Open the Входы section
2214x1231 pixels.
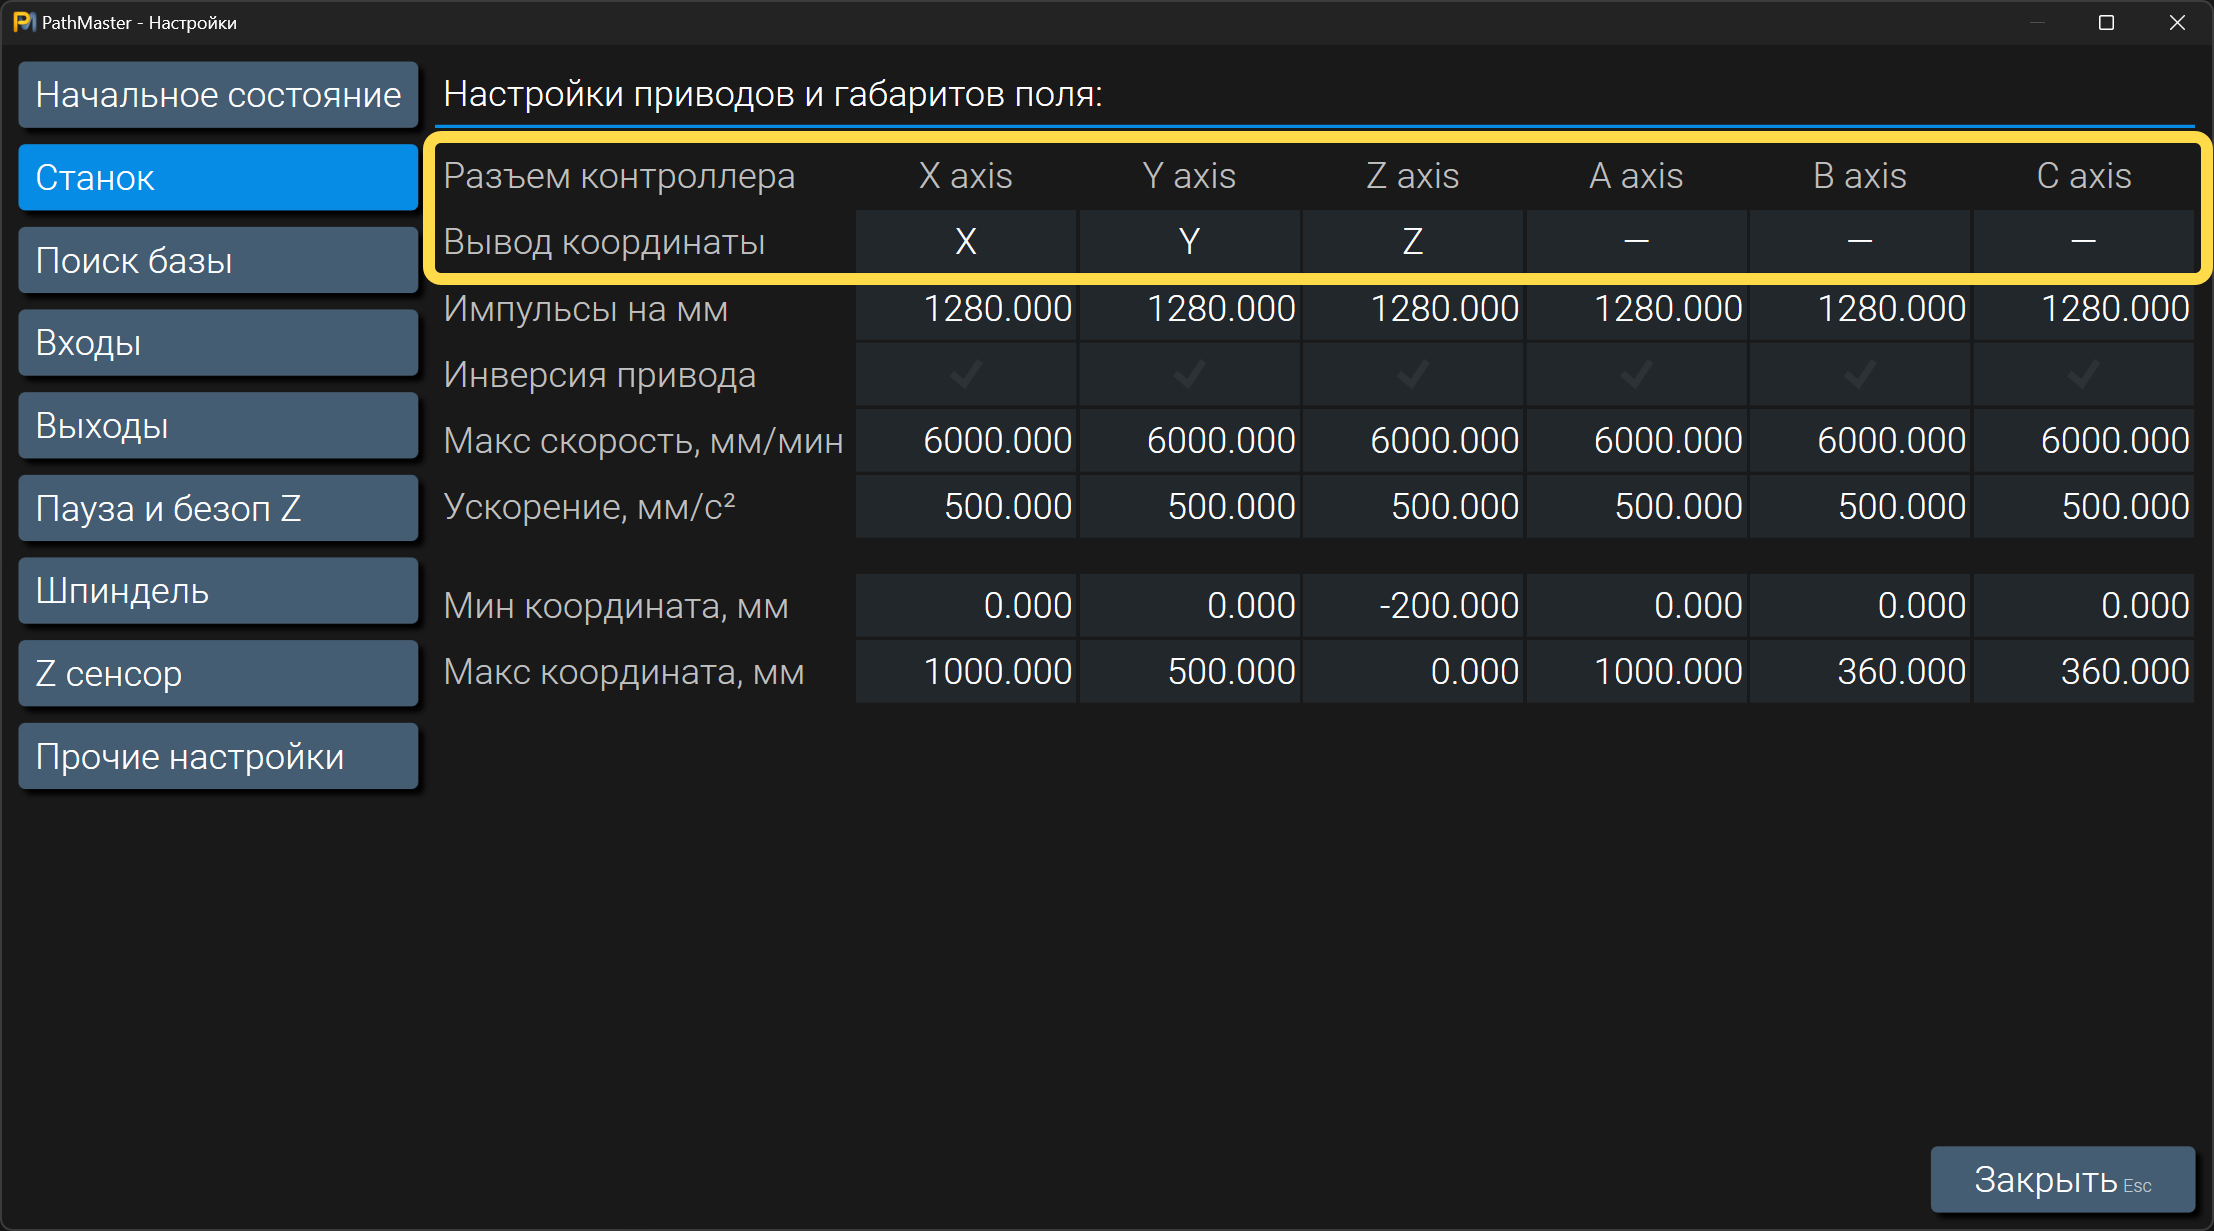tap(218, 343)
